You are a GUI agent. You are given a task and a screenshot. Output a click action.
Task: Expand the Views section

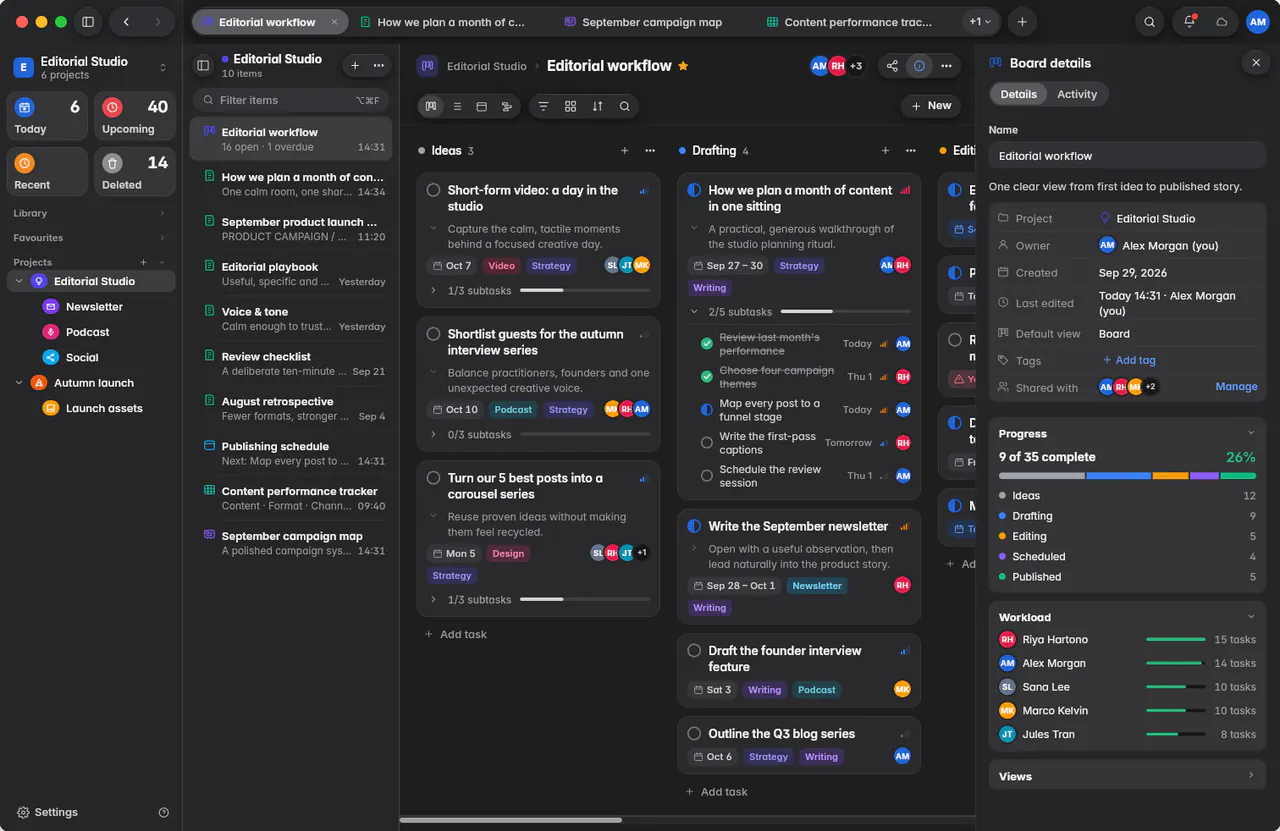pyautogui.click(x=1251, y=776)
